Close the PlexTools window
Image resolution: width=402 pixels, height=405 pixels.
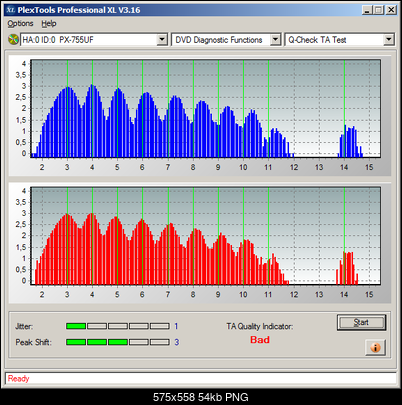(x=391, y=10)
